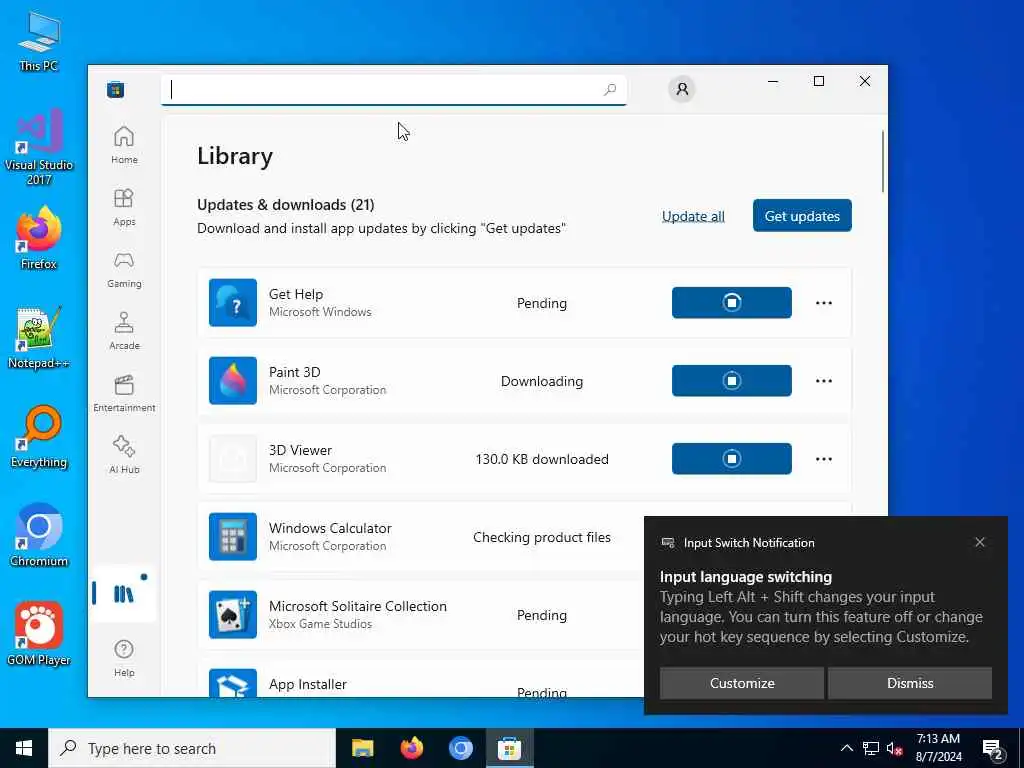Select Visual Studio 2017 desktop shortcut
The image size is (1024, 768).
pyautogui.click(x=39, y=147)
